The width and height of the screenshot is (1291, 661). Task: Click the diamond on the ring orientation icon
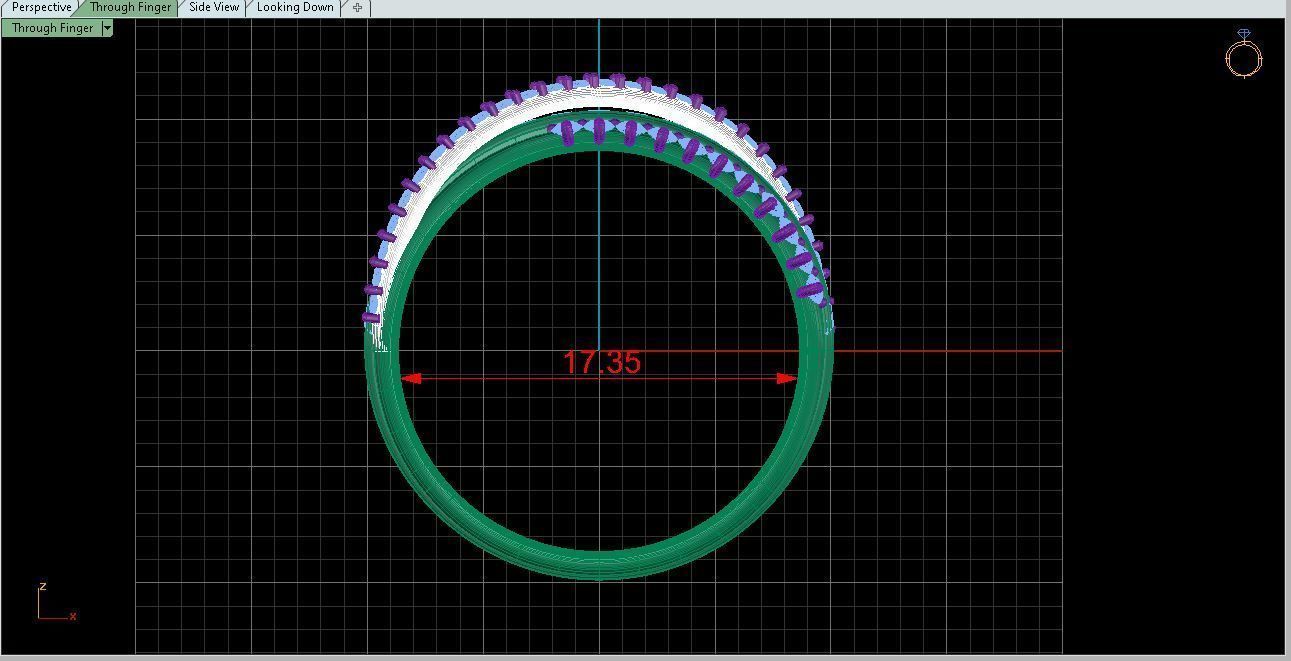tap(1243, 34)
